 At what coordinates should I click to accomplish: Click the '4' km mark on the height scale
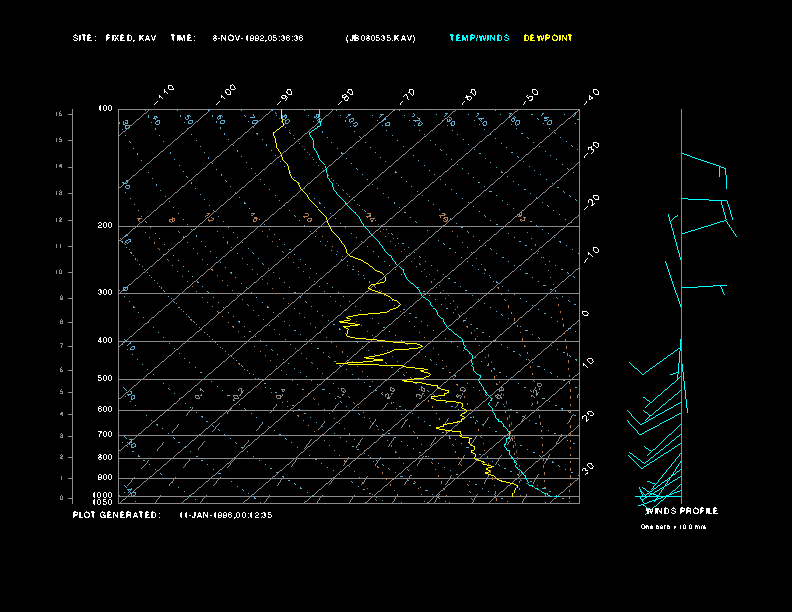click(x=61, y=415)
